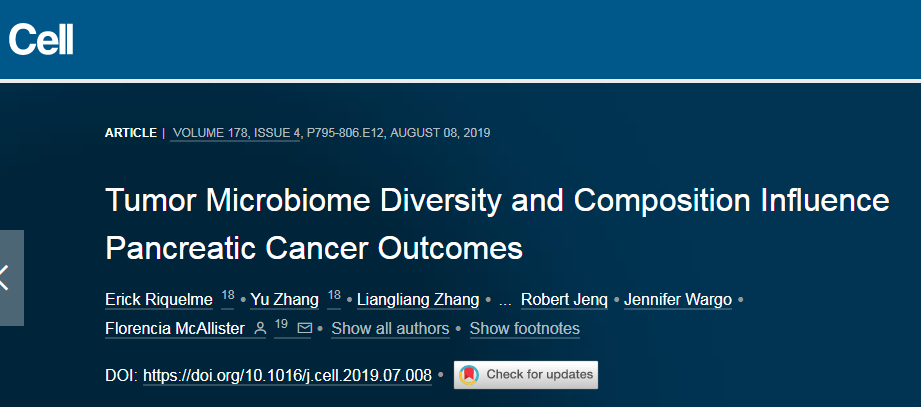Expand Show footnotes

(525, 329)
